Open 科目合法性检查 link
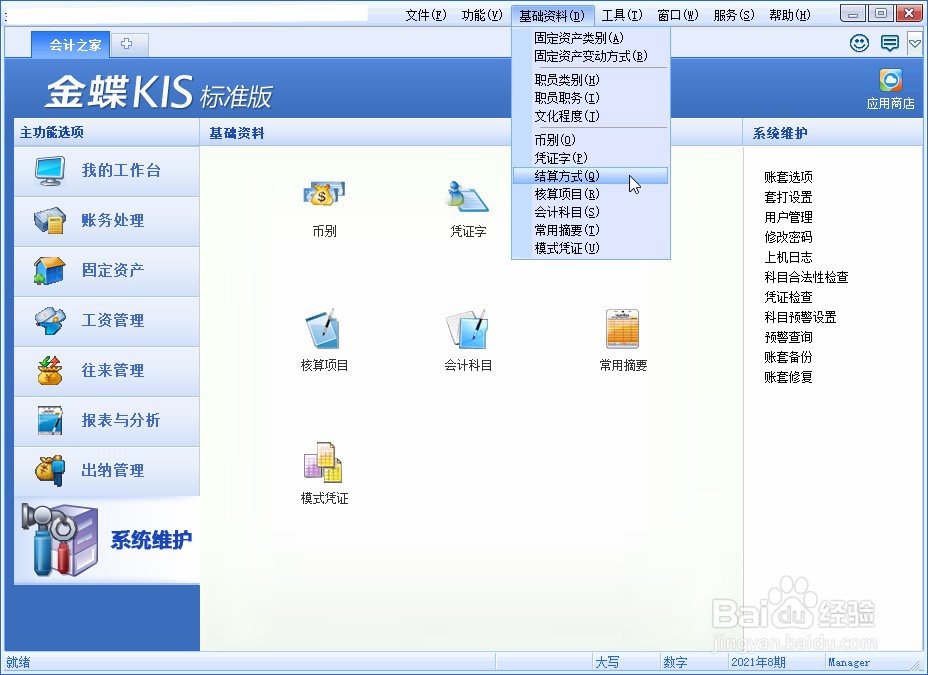Image resolution: width=928 pixels, height=675 pixels. (806, 277)
